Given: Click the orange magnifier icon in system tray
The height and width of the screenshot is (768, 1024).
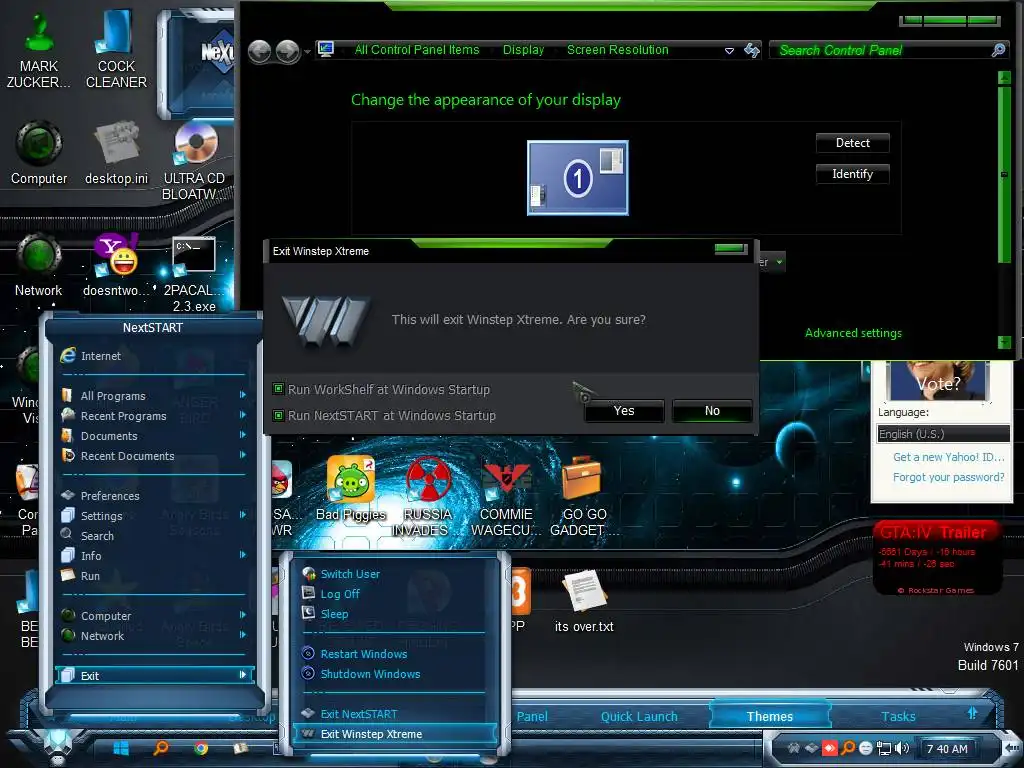Looking at the screenshot, I should point(848,748).
